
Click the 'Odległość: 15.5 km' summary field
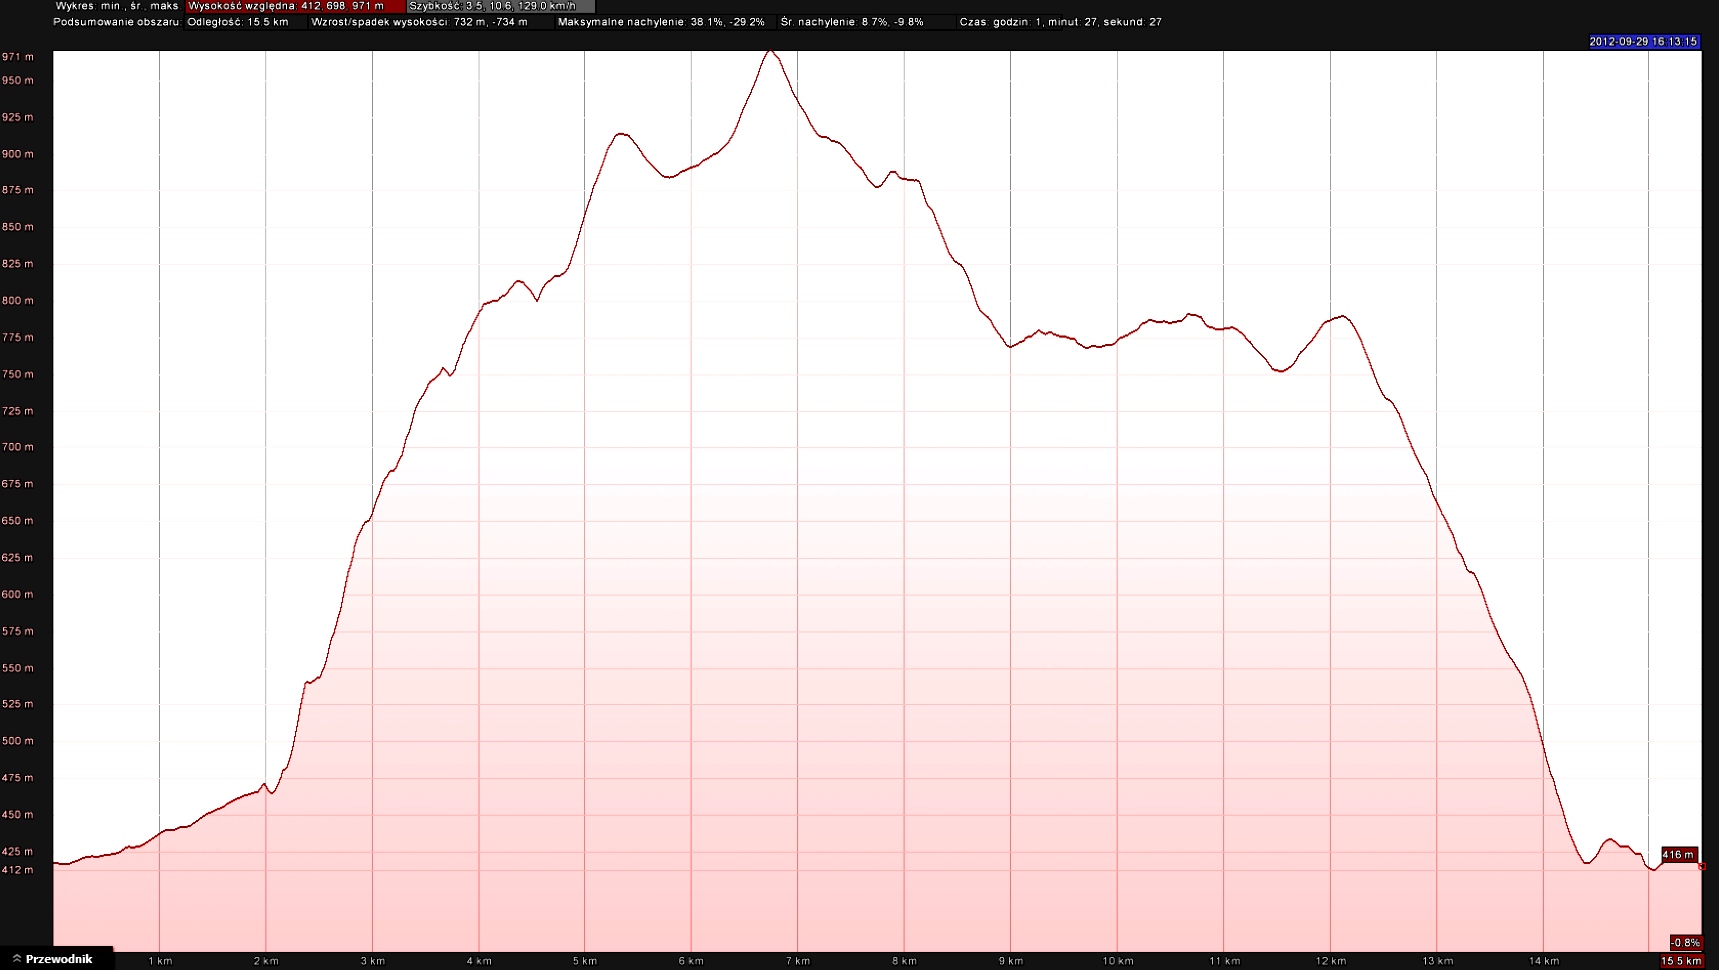238,22
